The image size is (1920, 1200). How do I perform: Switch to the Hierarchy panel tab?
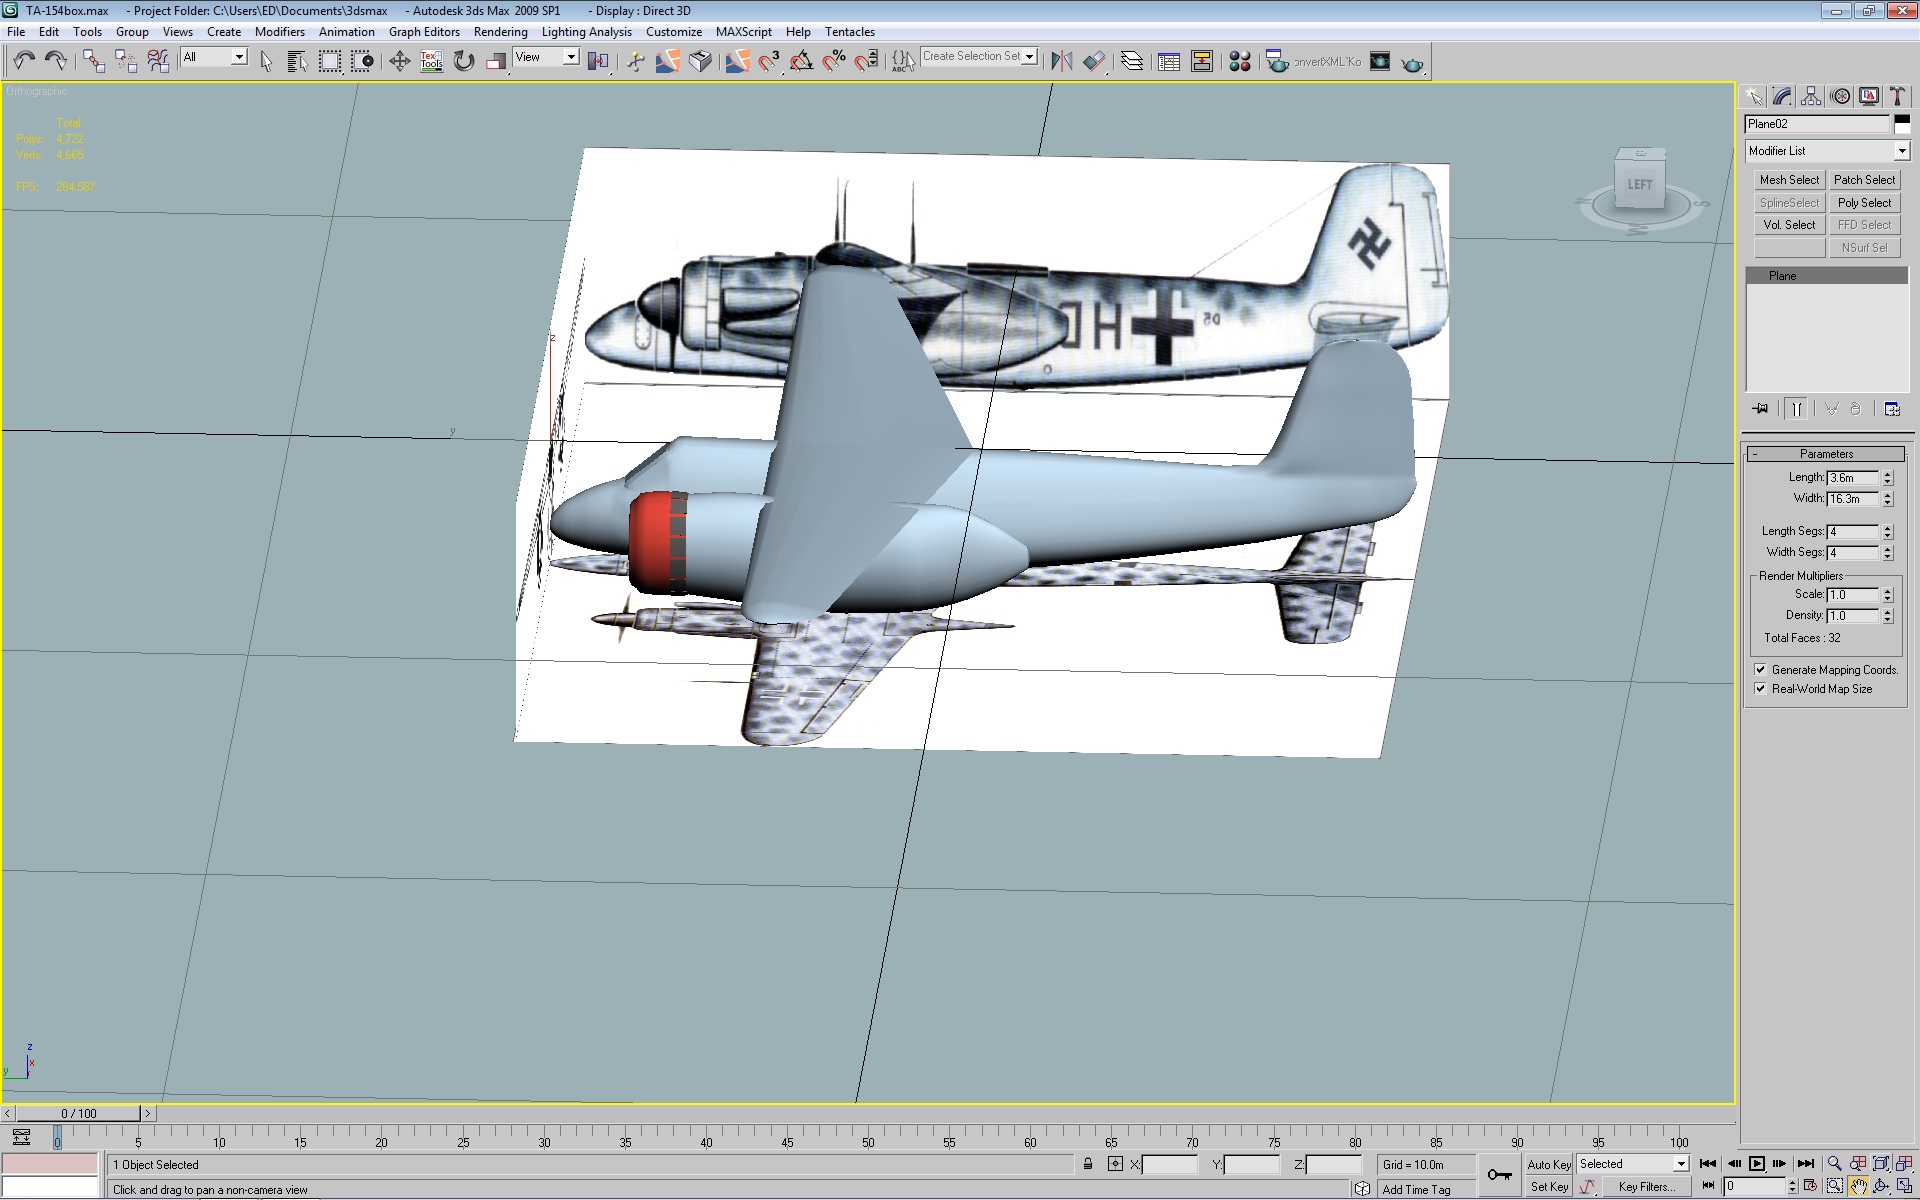click(x=1811, y=96)
